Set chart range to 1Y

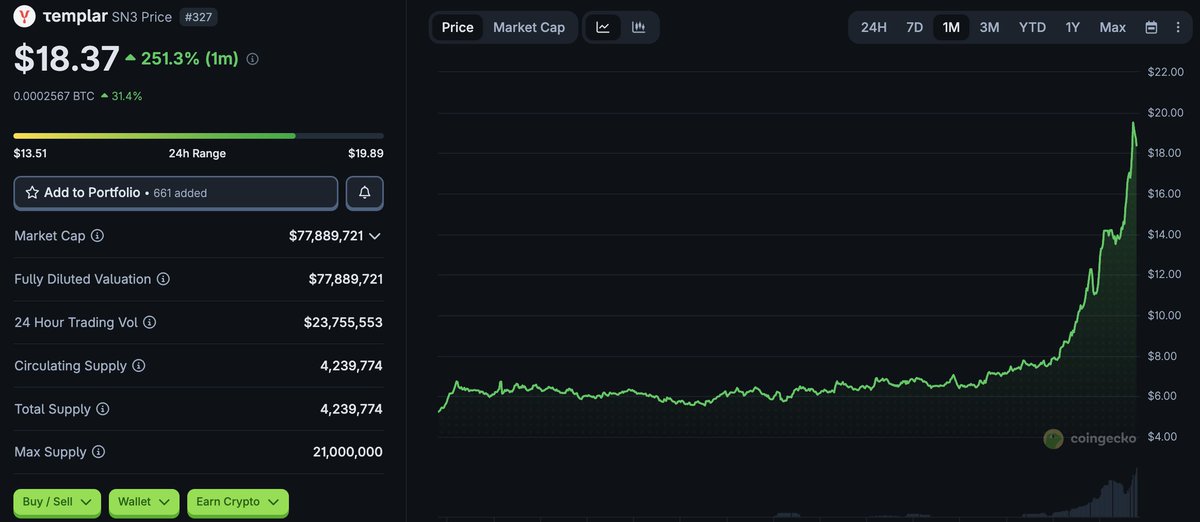point(1072,27)
